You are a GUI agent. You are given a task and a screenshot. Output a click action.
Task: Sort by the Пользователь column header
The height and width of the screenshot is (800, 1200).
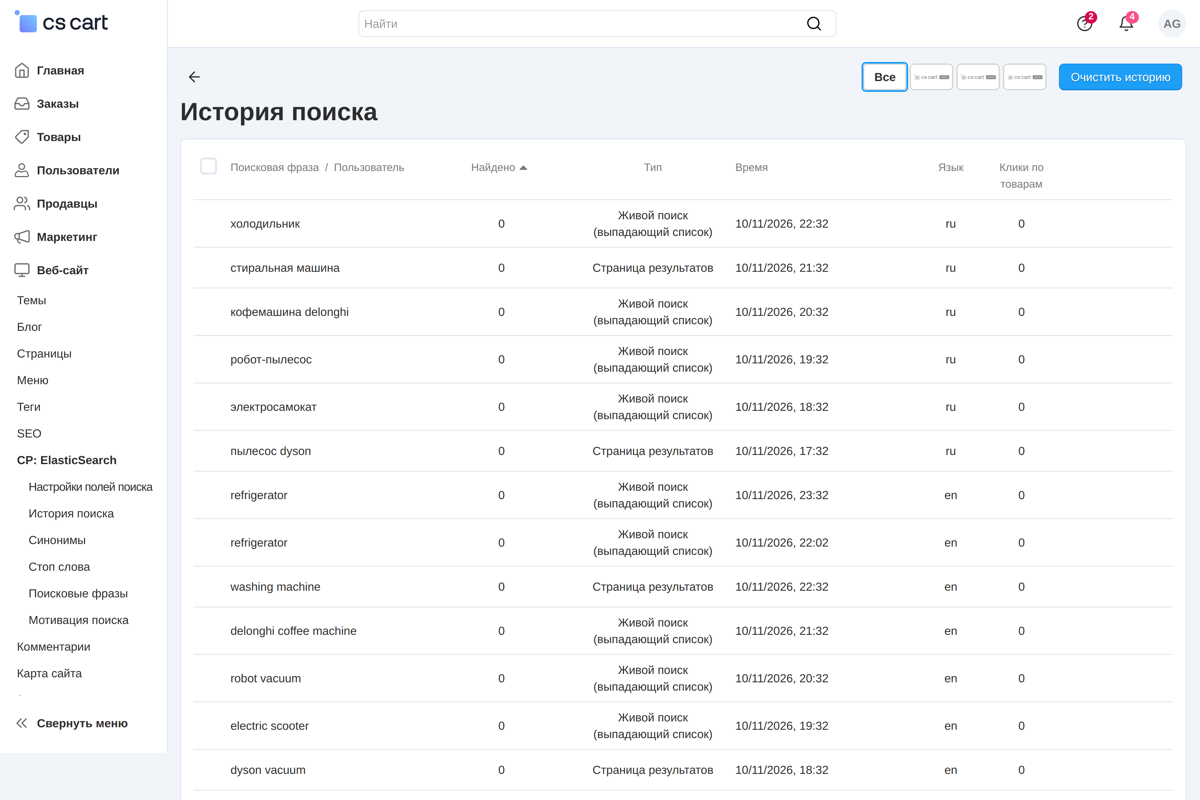point(369,168)
